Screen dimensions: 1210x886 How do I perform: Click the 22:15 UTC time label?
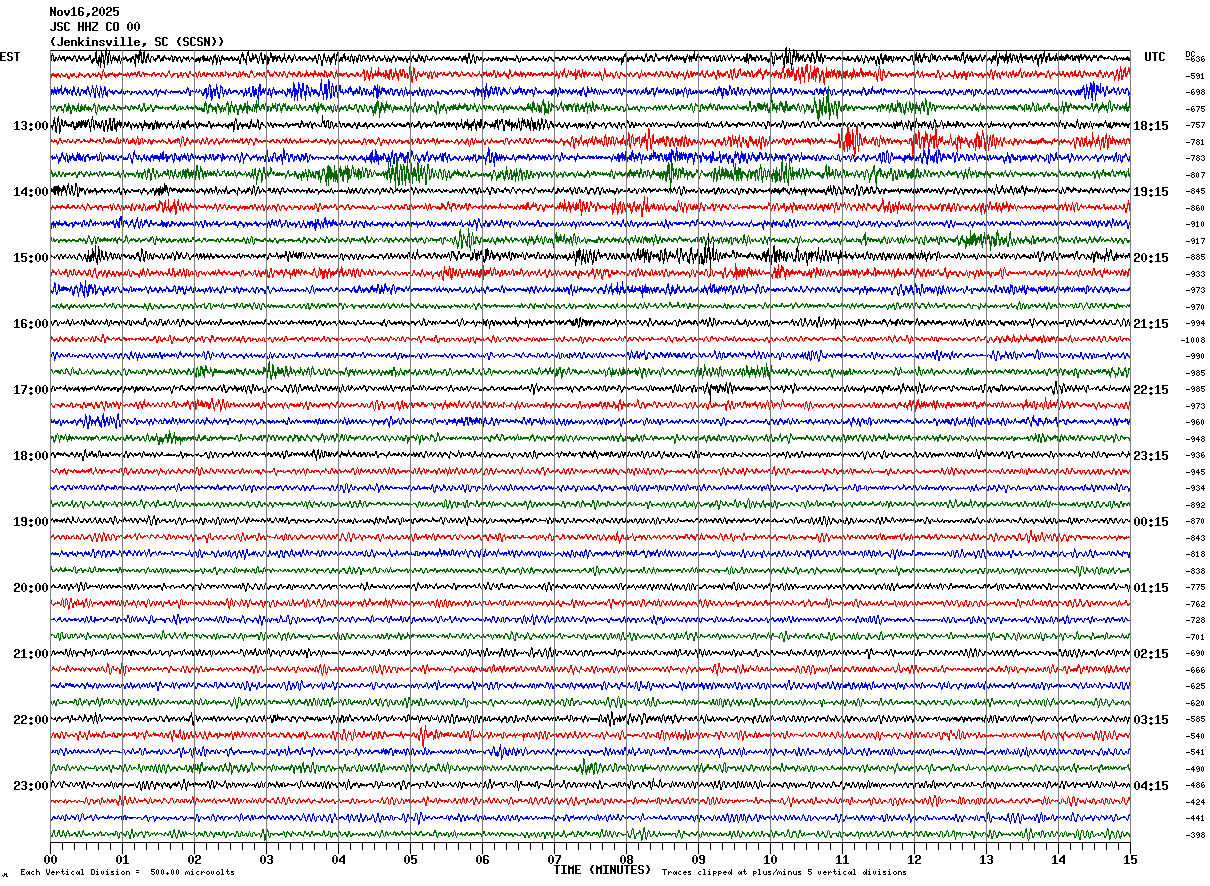pyautogui.click(x=1151, y=390)
